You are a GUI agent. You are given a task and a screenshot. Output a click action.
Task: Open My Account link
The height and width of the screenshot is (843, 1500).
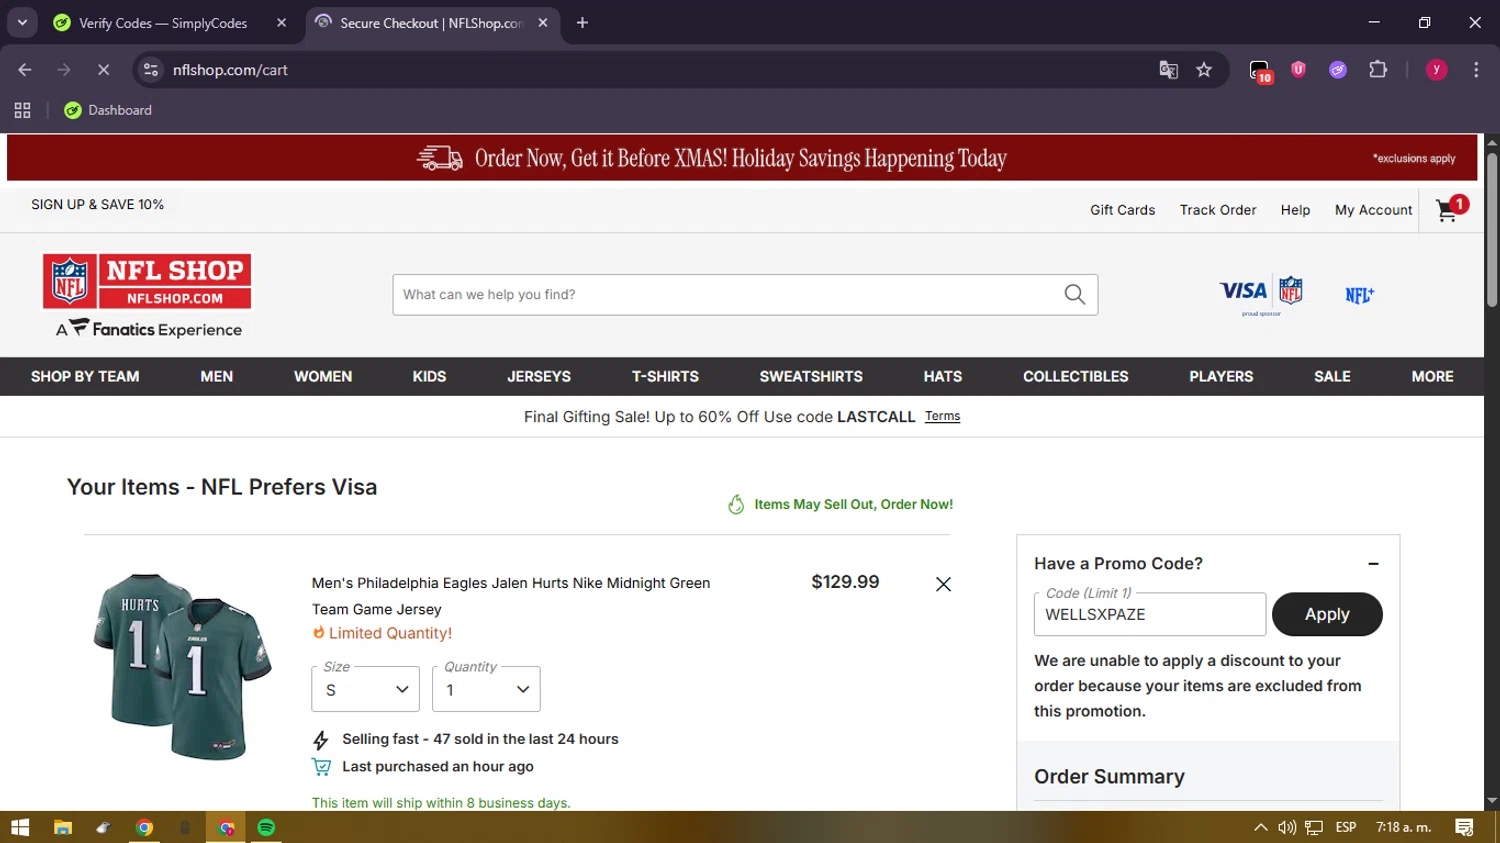(1373, 210)
